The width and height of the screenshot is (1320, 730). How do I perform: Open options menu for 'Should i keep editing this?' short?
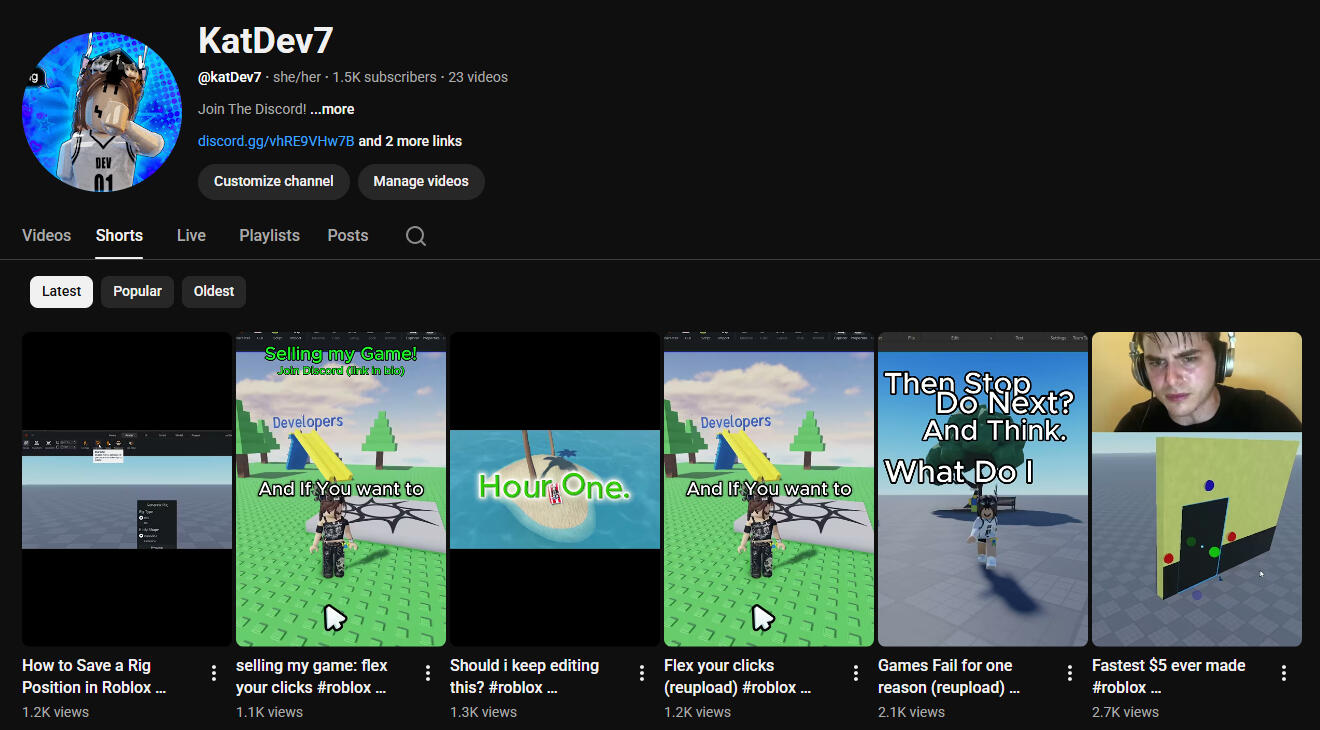642,673
